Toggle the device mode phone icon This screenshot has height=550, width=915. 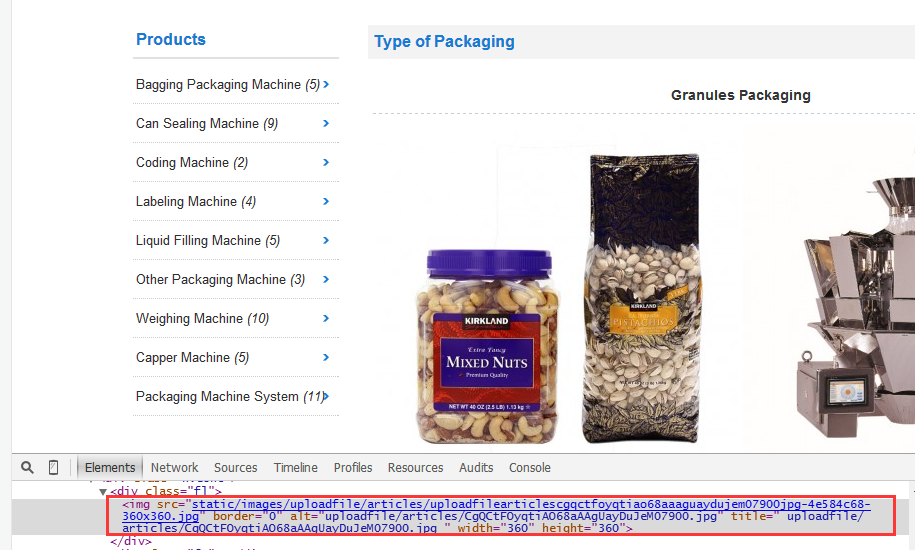[x=53, y=467]
